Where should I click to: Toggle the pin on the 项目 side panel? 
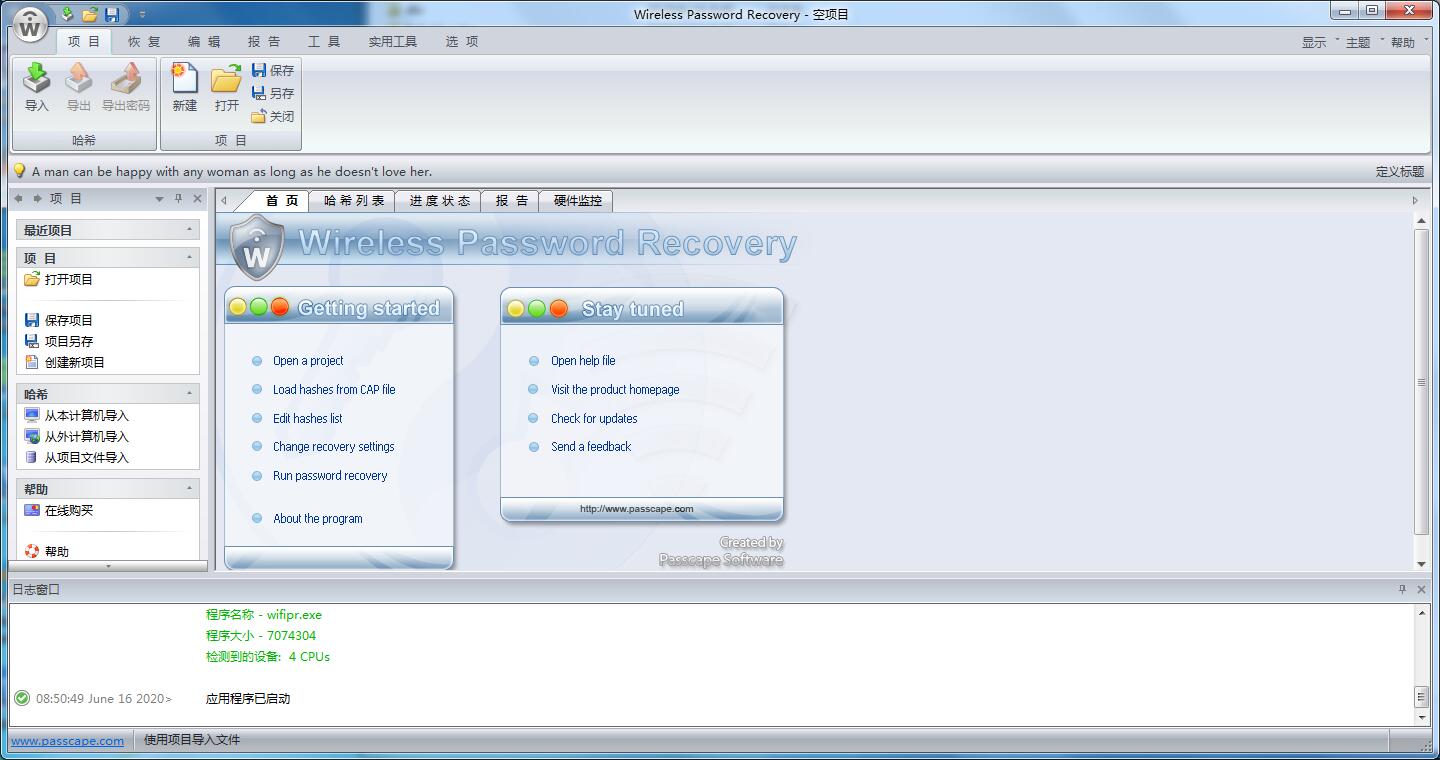pos(178,199)
